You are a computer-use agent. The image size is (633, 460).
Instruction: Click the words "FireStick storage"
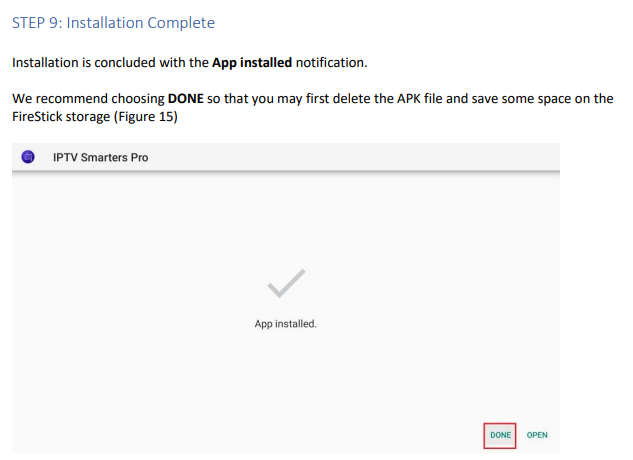tap(61, 117)
